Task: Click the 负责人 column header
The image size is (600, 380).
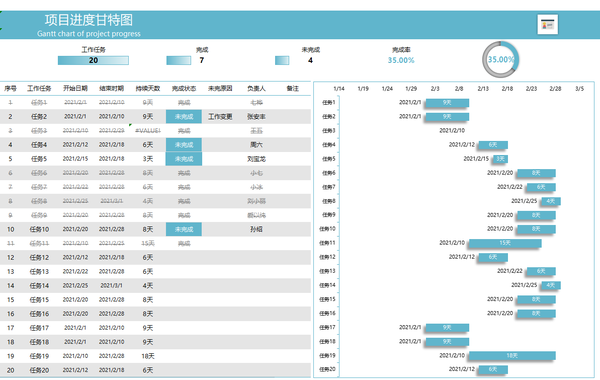Action: tap(256, 88)
